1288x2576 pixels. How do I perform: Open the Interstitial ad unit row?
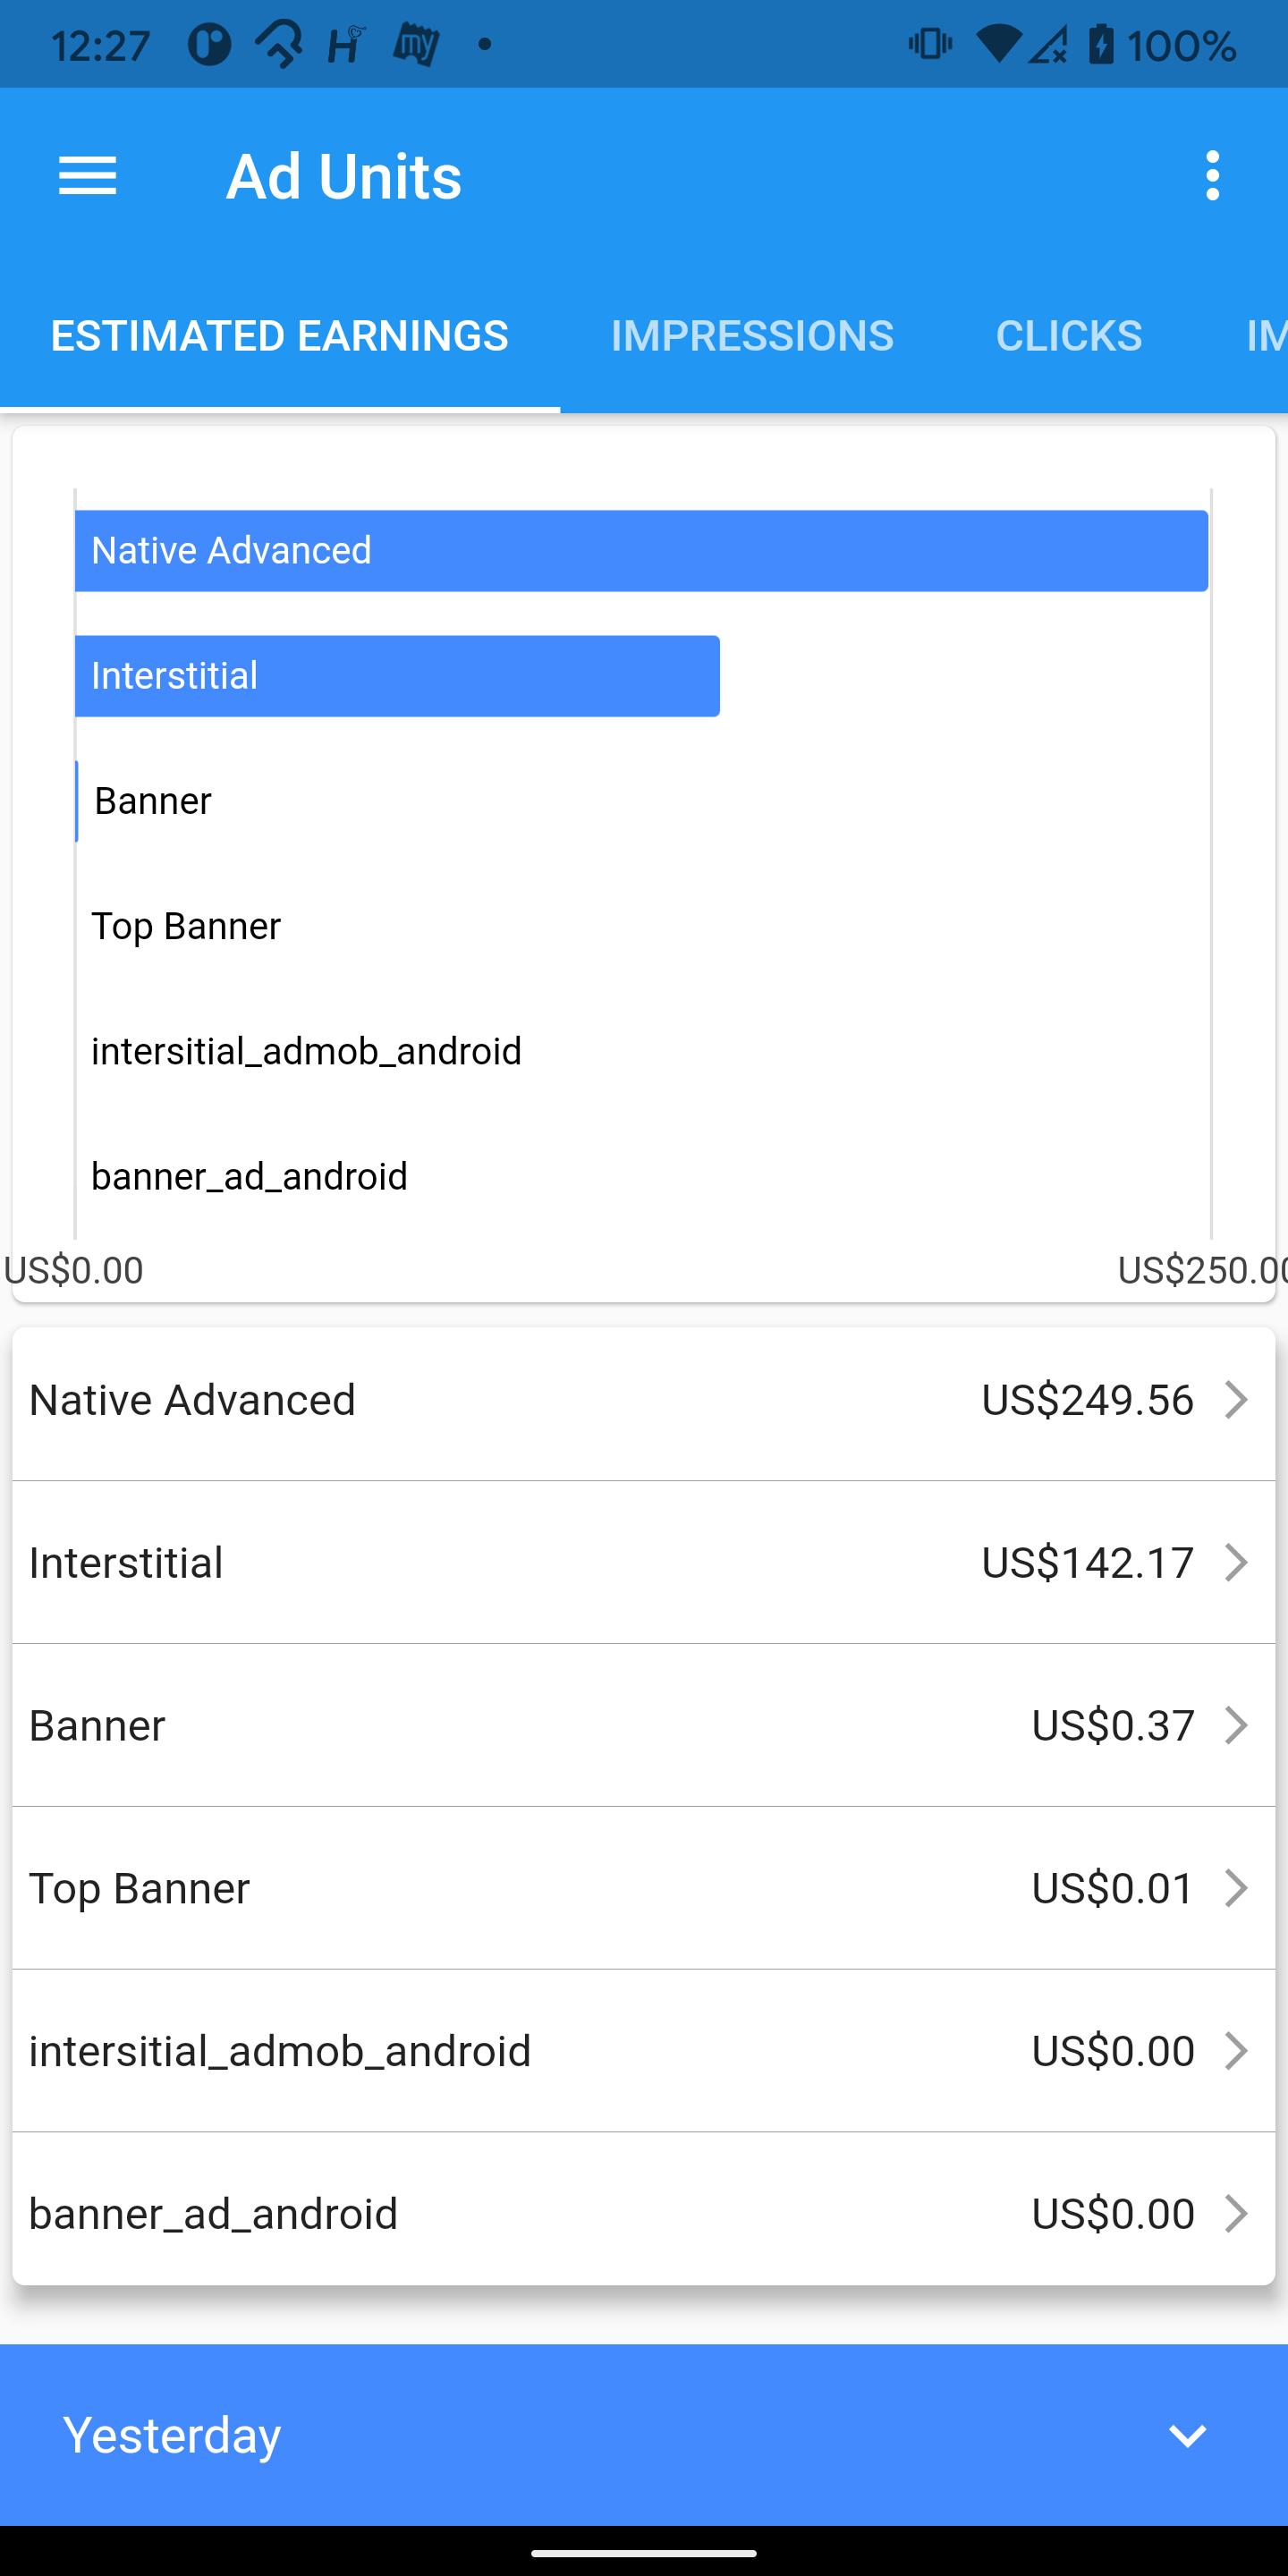click(x=644, y=1562)
